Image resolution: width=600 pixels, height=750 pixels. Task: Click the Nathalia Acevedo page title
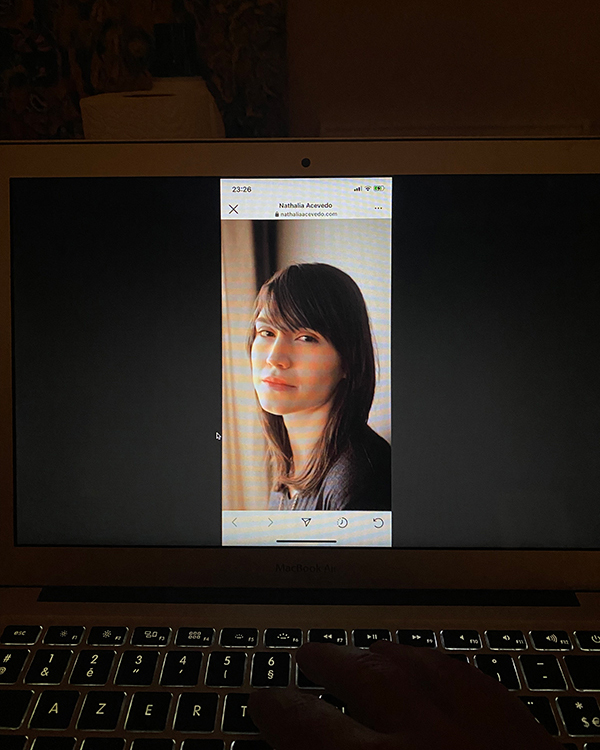pyautogui.click(x=306, y=204)
